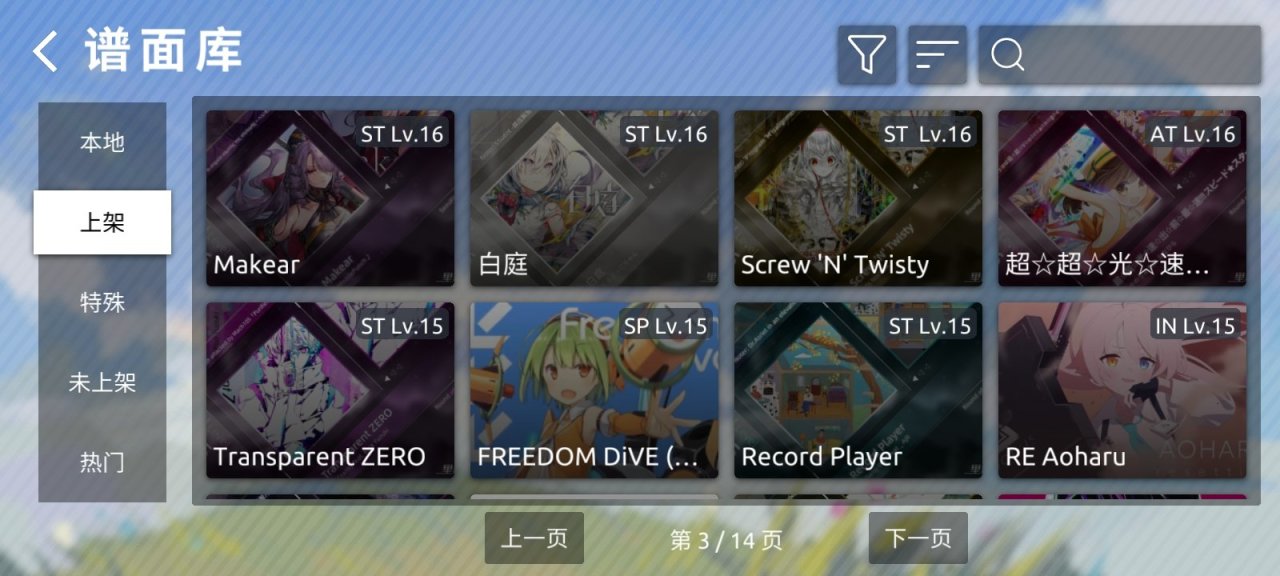
Task: Go back using the left arrow icon
Action: click(x=46, y=51)
